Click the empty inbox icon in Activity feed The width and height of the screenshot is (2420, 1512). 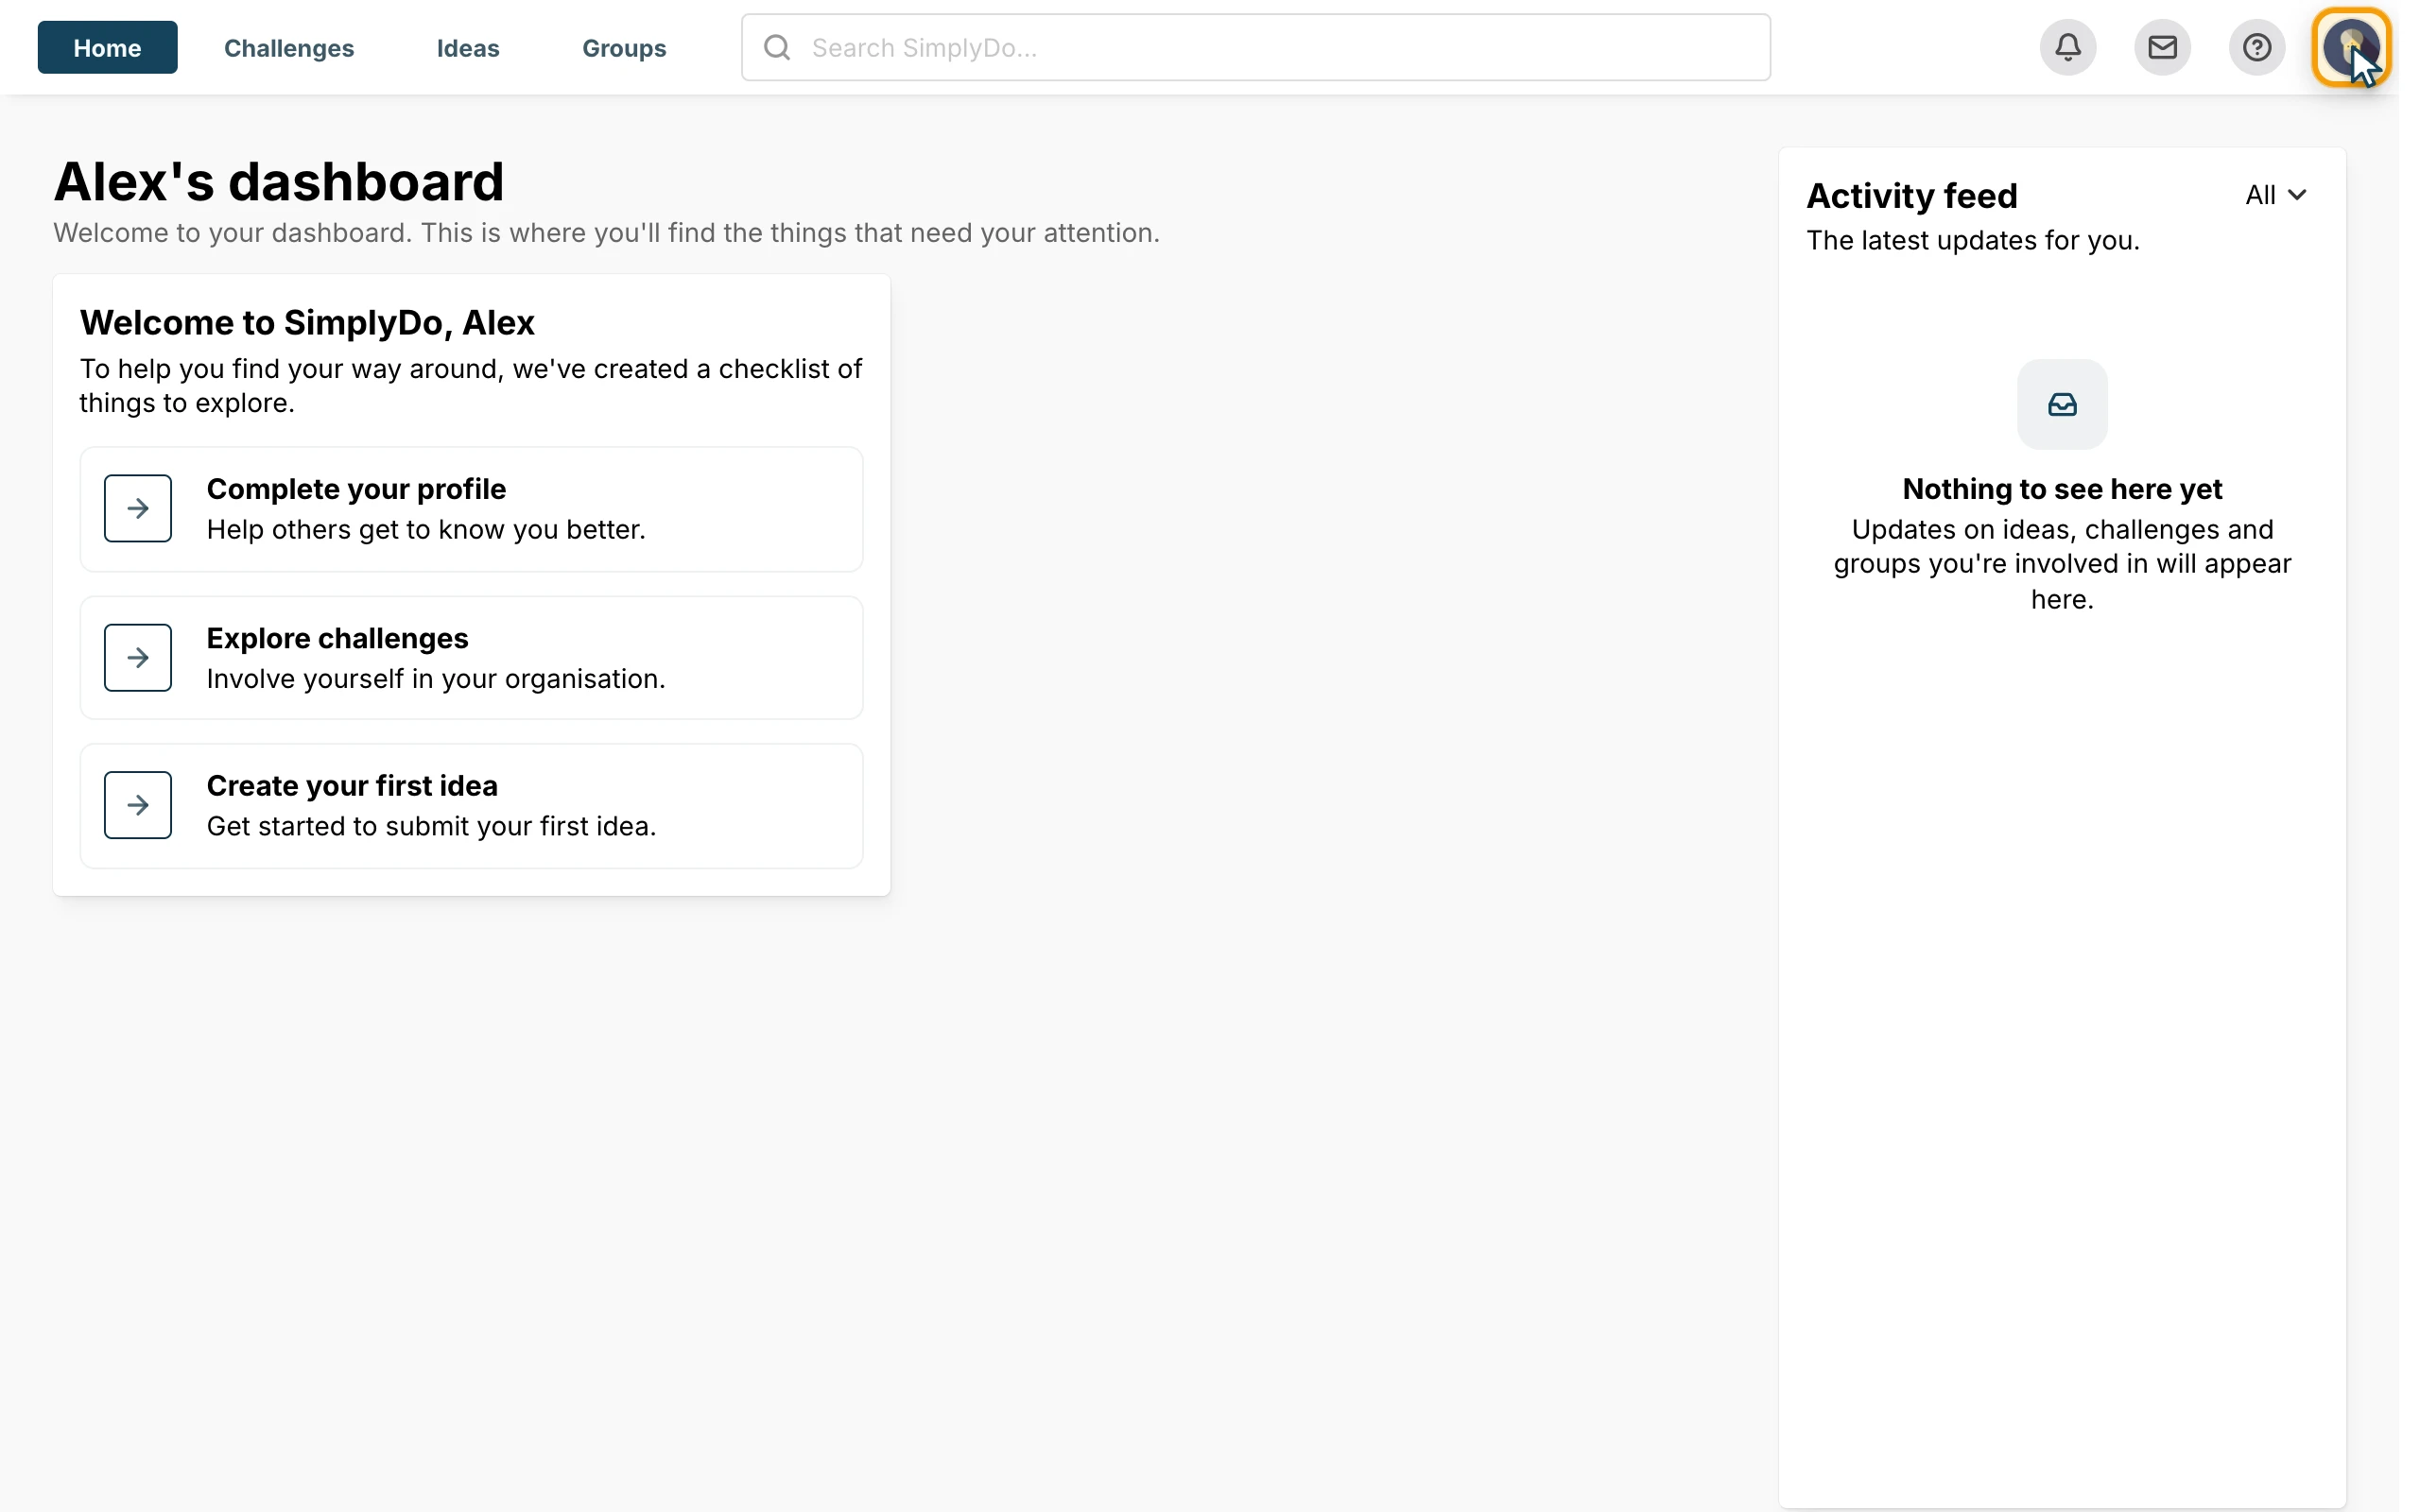click(x=2062, y=404)
